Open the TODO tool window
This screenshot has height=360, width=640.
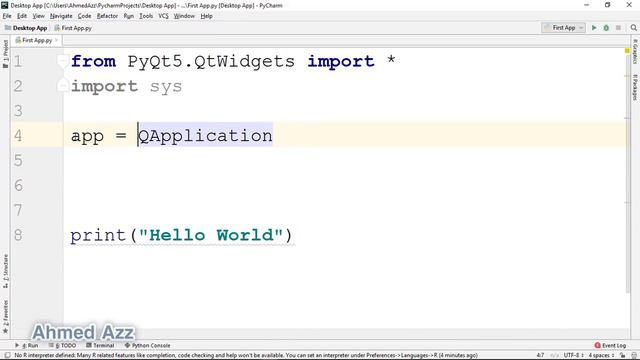tap(63, 345)
